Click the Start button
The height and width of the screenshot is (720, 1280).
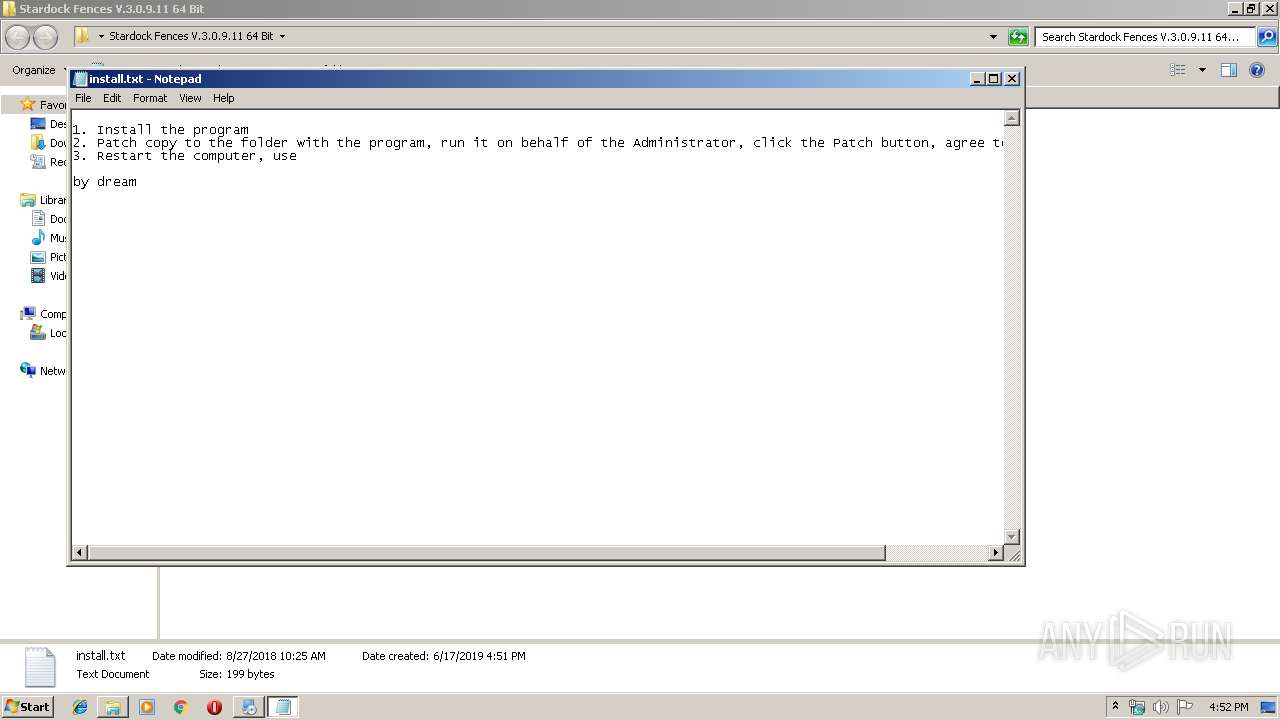pyautogui.click(x=28, y=706)
